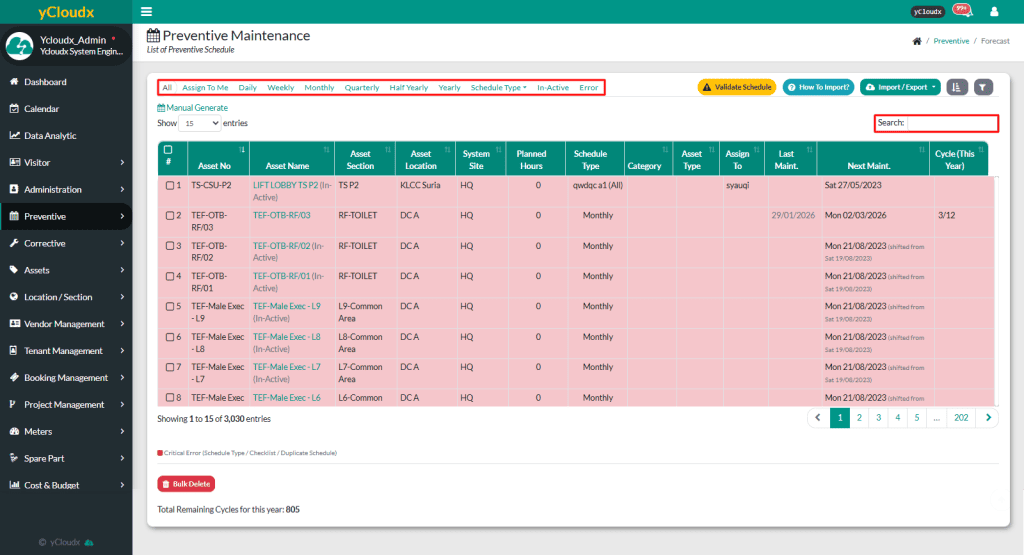Open the user profile icon
Screen dimensions: 1024x555
(x=994, y=12)
